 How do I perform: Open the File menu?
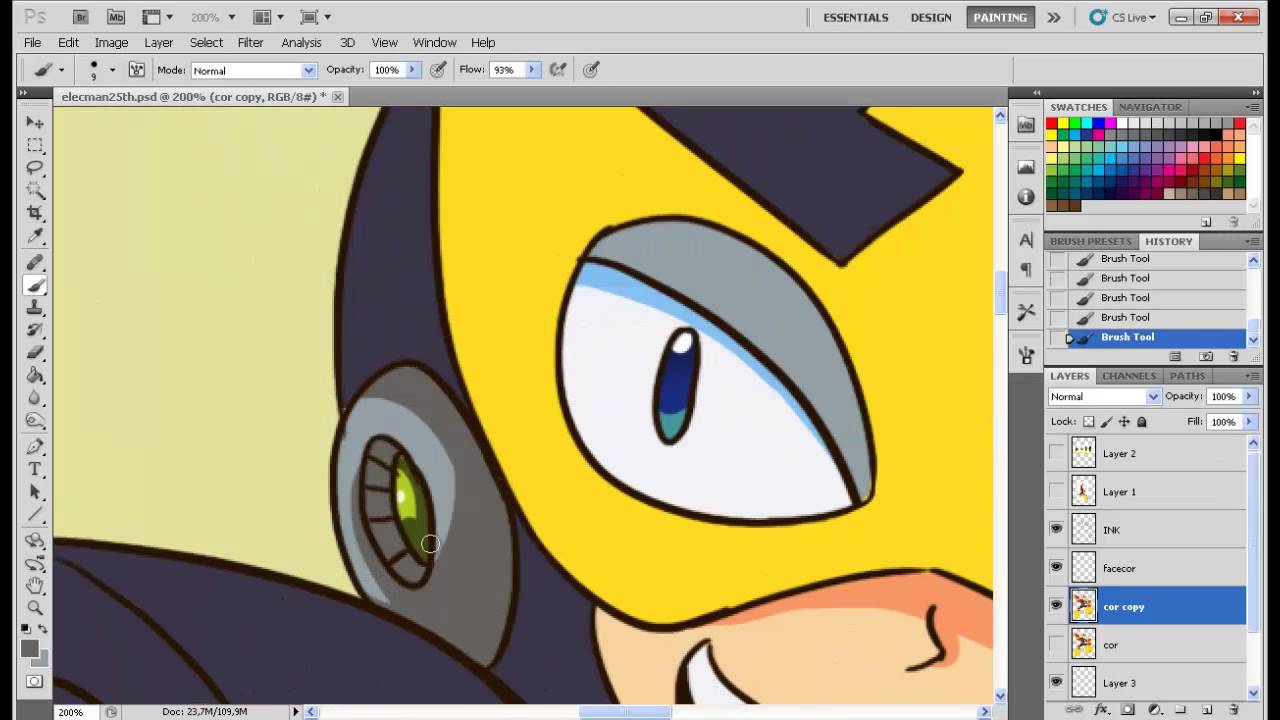pyautogui.click(x=32, y=42)
